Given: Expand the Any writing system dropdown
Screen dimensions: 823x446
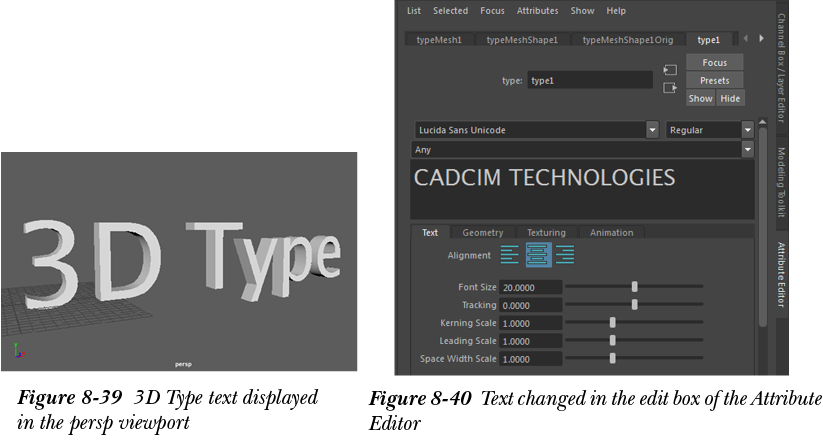Looking at the screenshot, I should 747,150.
